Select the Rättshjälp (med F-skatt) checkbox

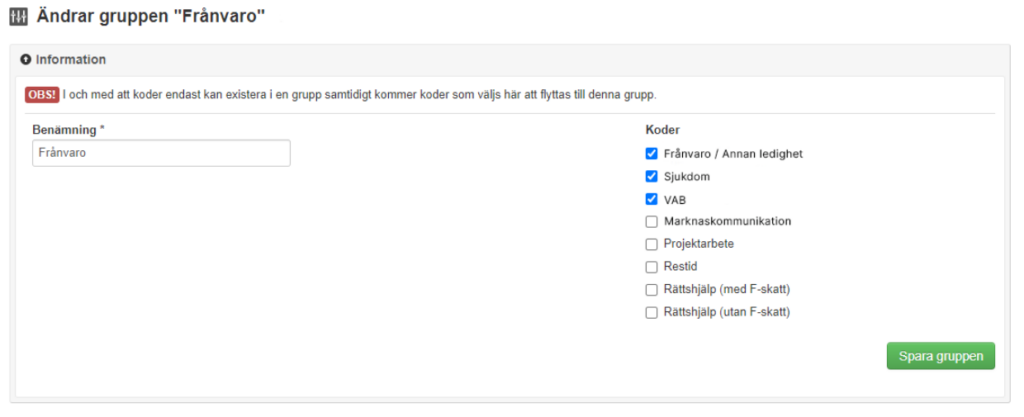pos(652,290)
